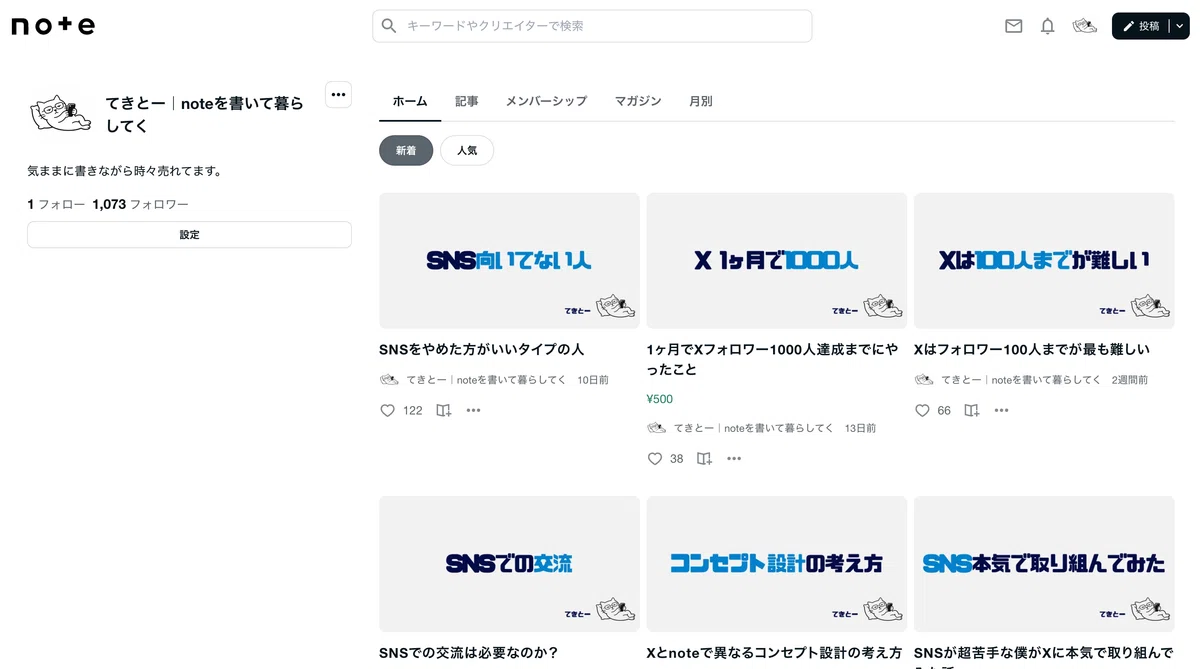Viewport: 1200px width, 669px height.
Task: Switch to the マガジン tab
Action: pos(638,101)
